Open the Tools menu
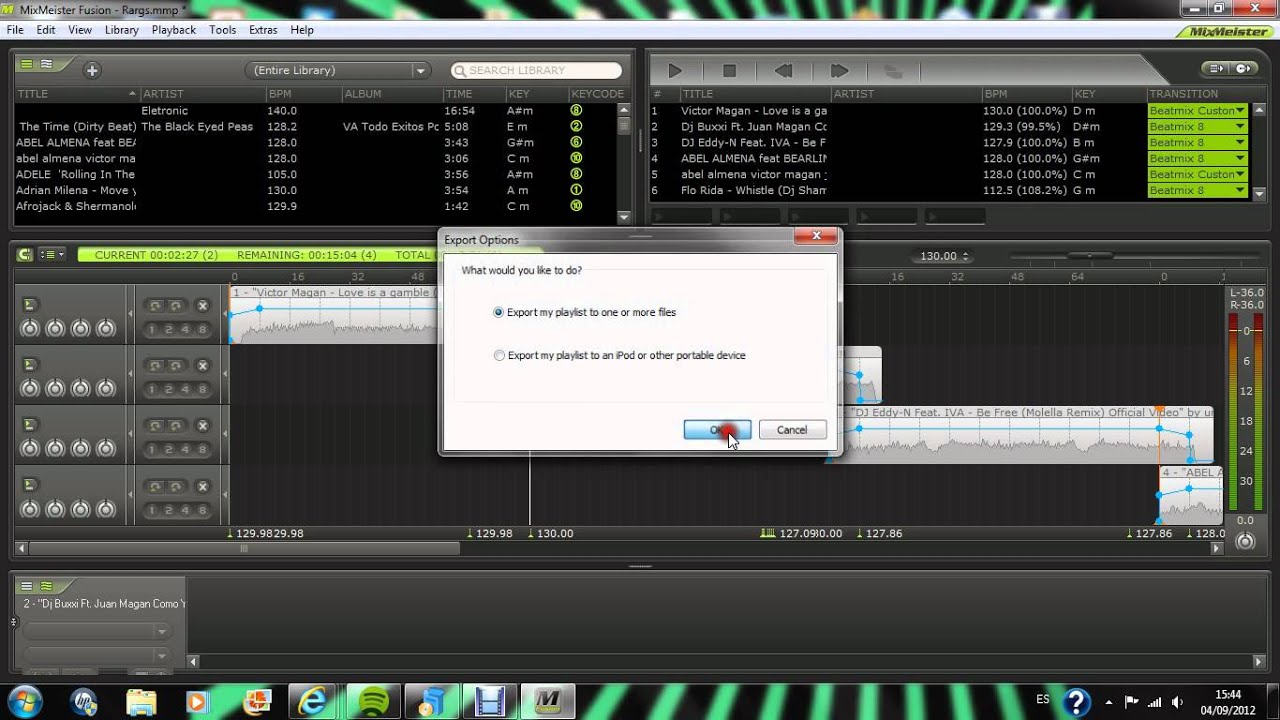This screenshot has width=1280, height=720. click(223, 30)
